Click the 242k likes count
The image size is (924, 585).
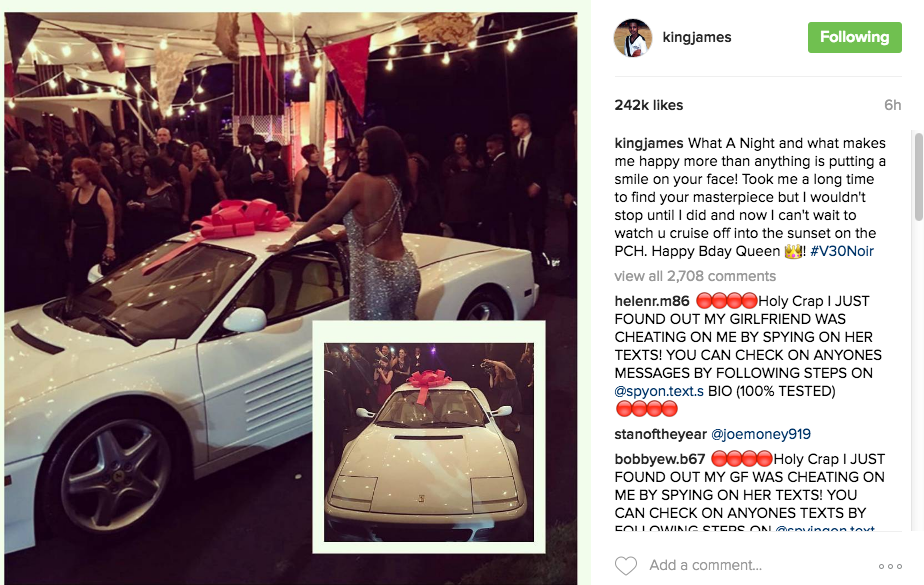[x=648, y=105]
